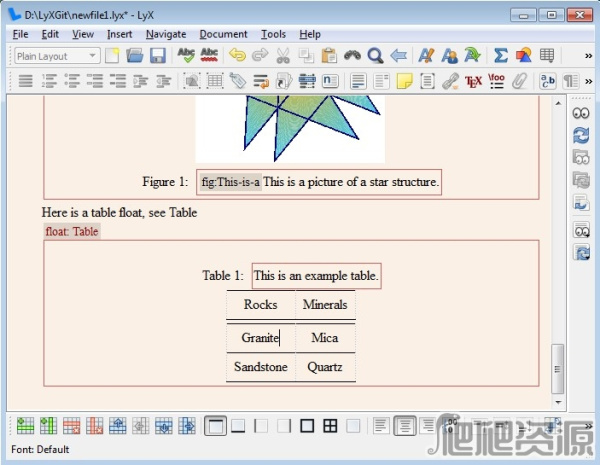Toggle all table borders on
The width and height of the screenshot is (600, 465).
(330, 426)
